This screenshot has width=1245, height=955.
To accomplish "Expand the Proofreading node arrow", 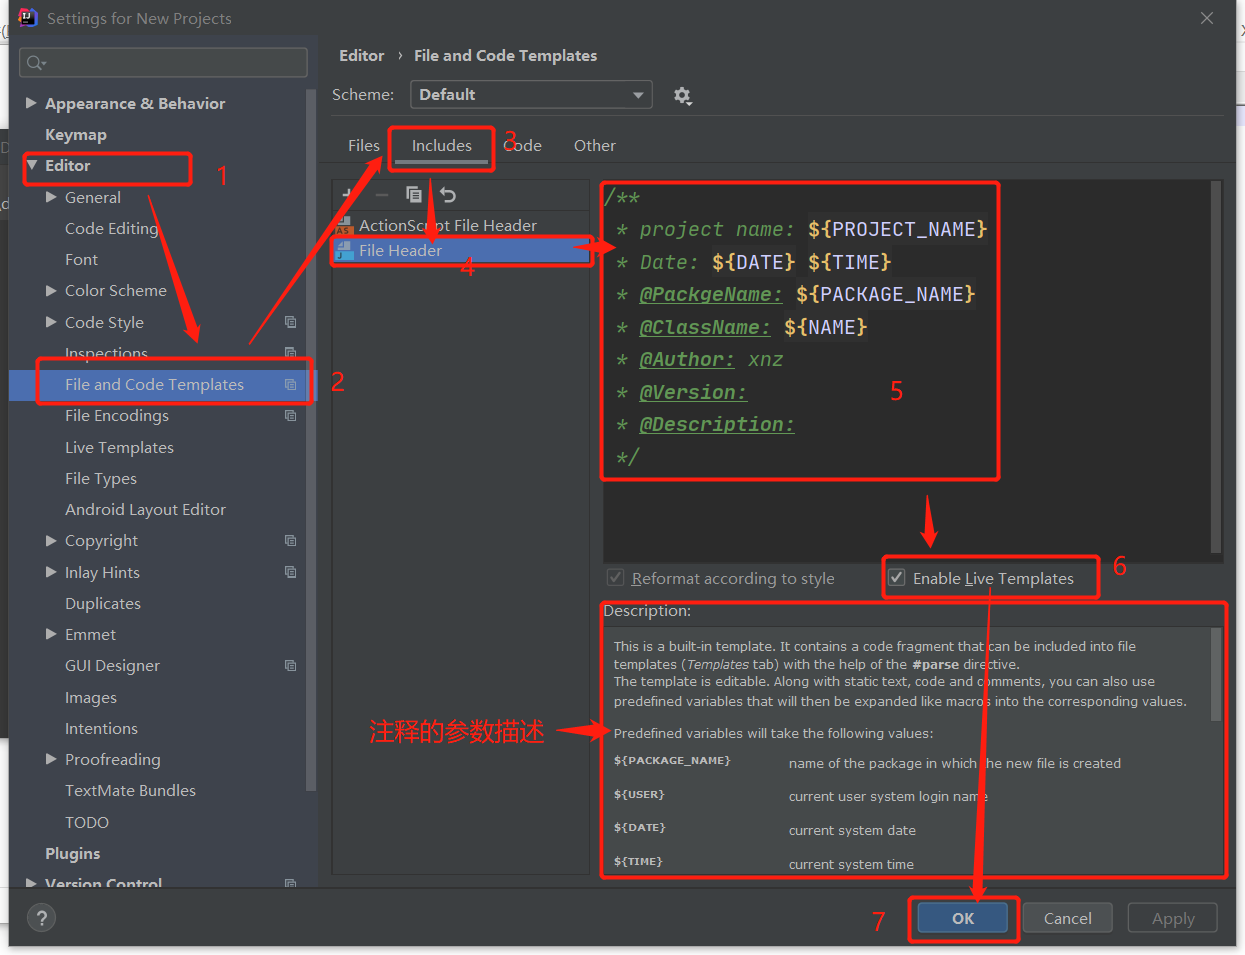I will [x=51, y=759].
